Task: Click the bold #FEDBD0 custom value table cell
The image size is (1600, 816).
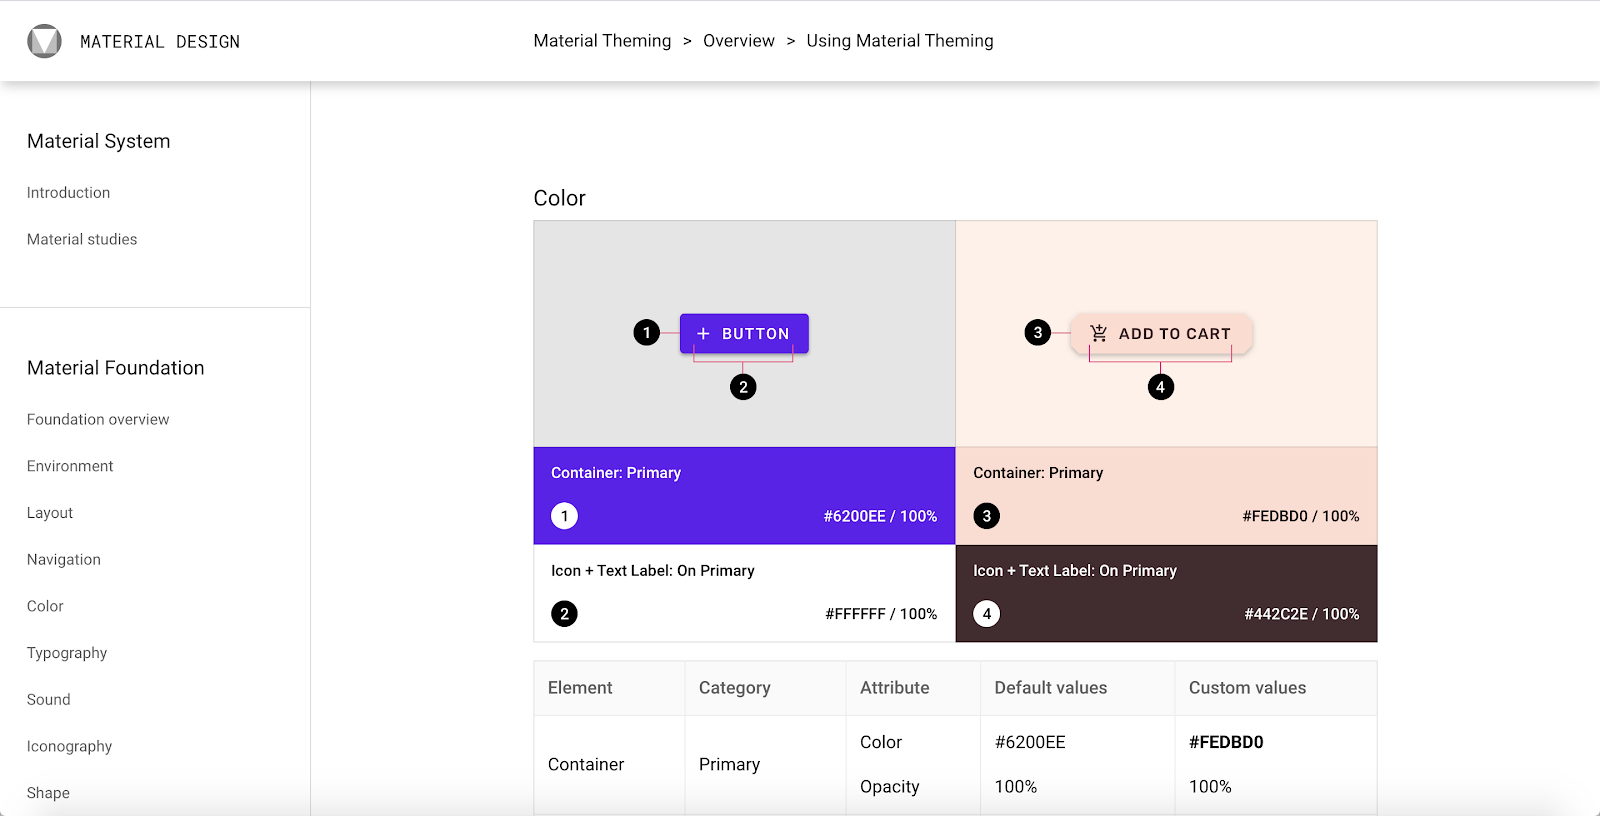Action: pos(1226,742)
